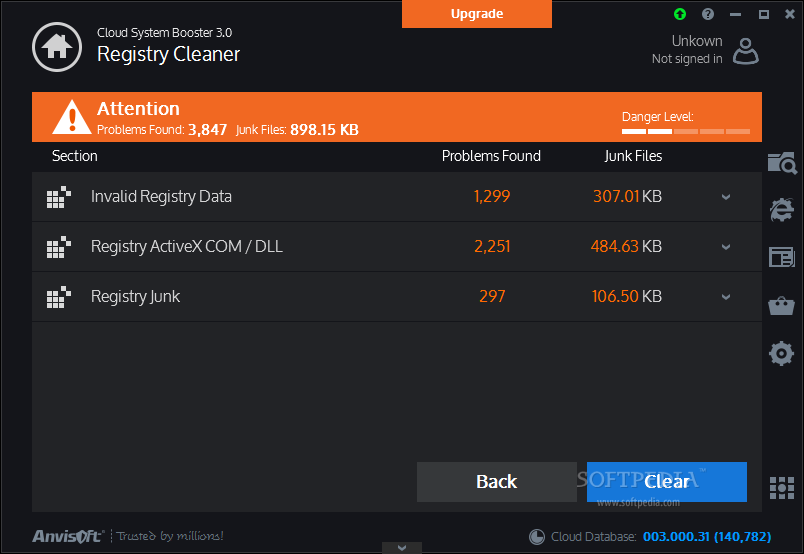Viewport: 804px width, 554px height.
Task: Click the 1,299 problems value
Action: coord(492,196)
